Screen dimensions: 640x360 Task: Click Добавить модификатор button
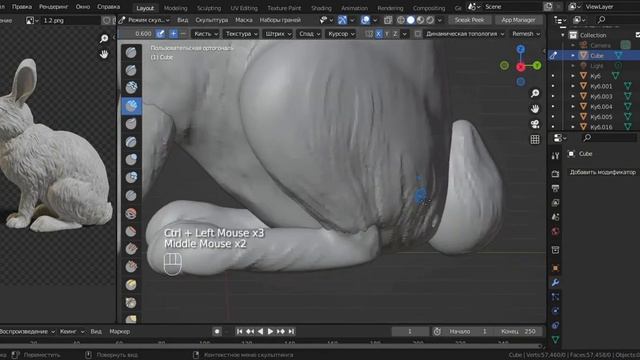[602, 172]
